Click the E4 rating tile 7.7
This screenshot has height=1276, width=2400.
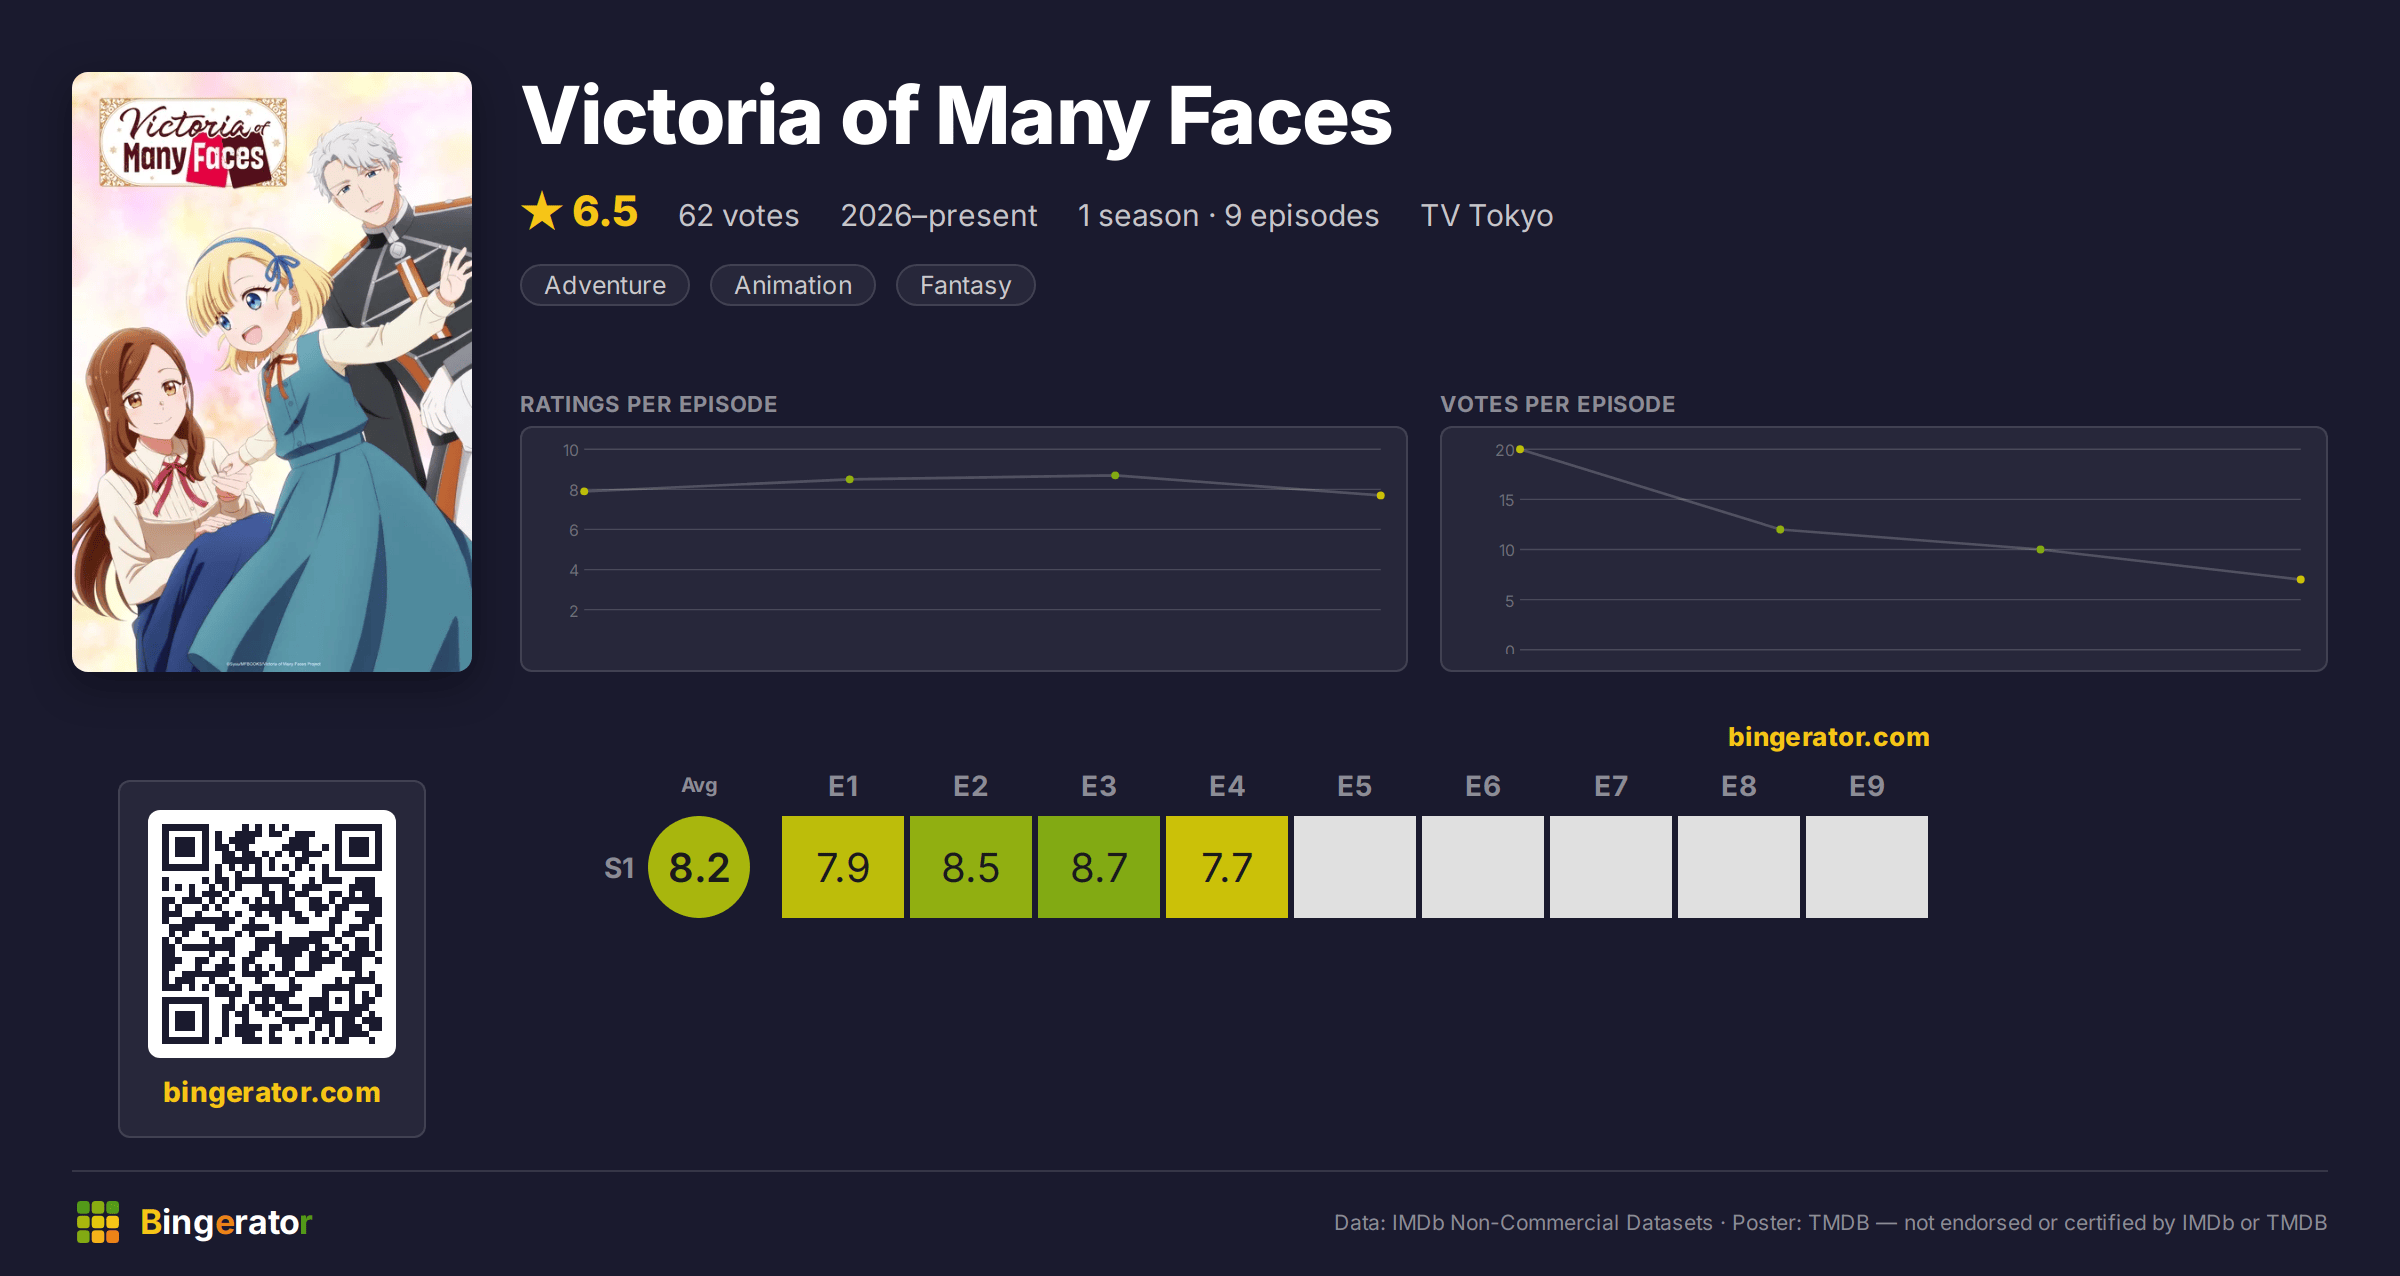(x=1227, y=867)
